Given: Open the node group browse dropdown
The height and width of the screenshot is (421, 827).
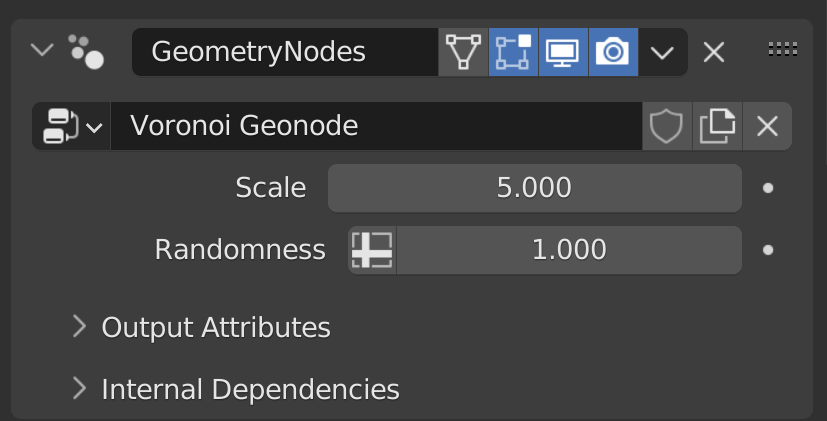Looking at the screenshot, I should [x=71, y=127].
